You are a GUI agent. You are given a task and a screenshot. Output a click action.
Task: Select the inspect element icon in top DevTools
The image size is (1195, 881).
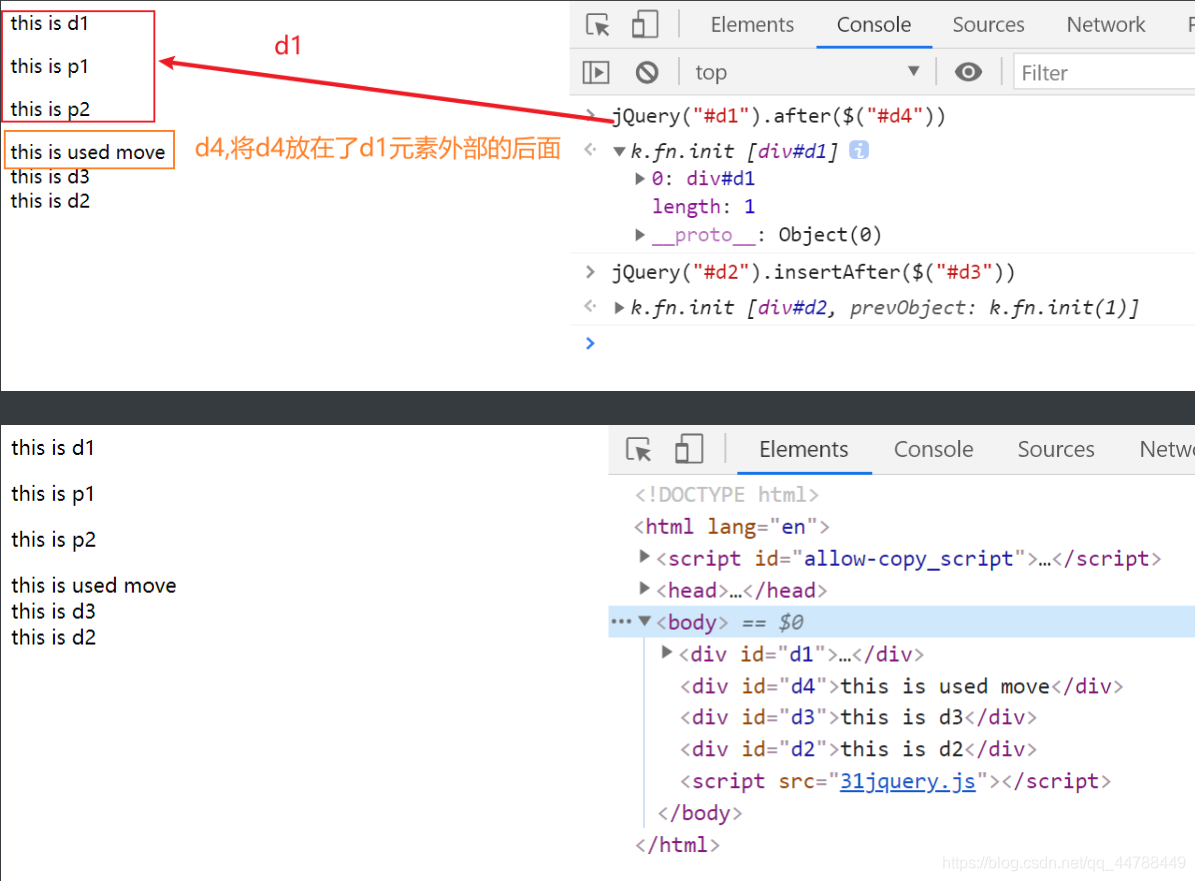coord(598,24)
